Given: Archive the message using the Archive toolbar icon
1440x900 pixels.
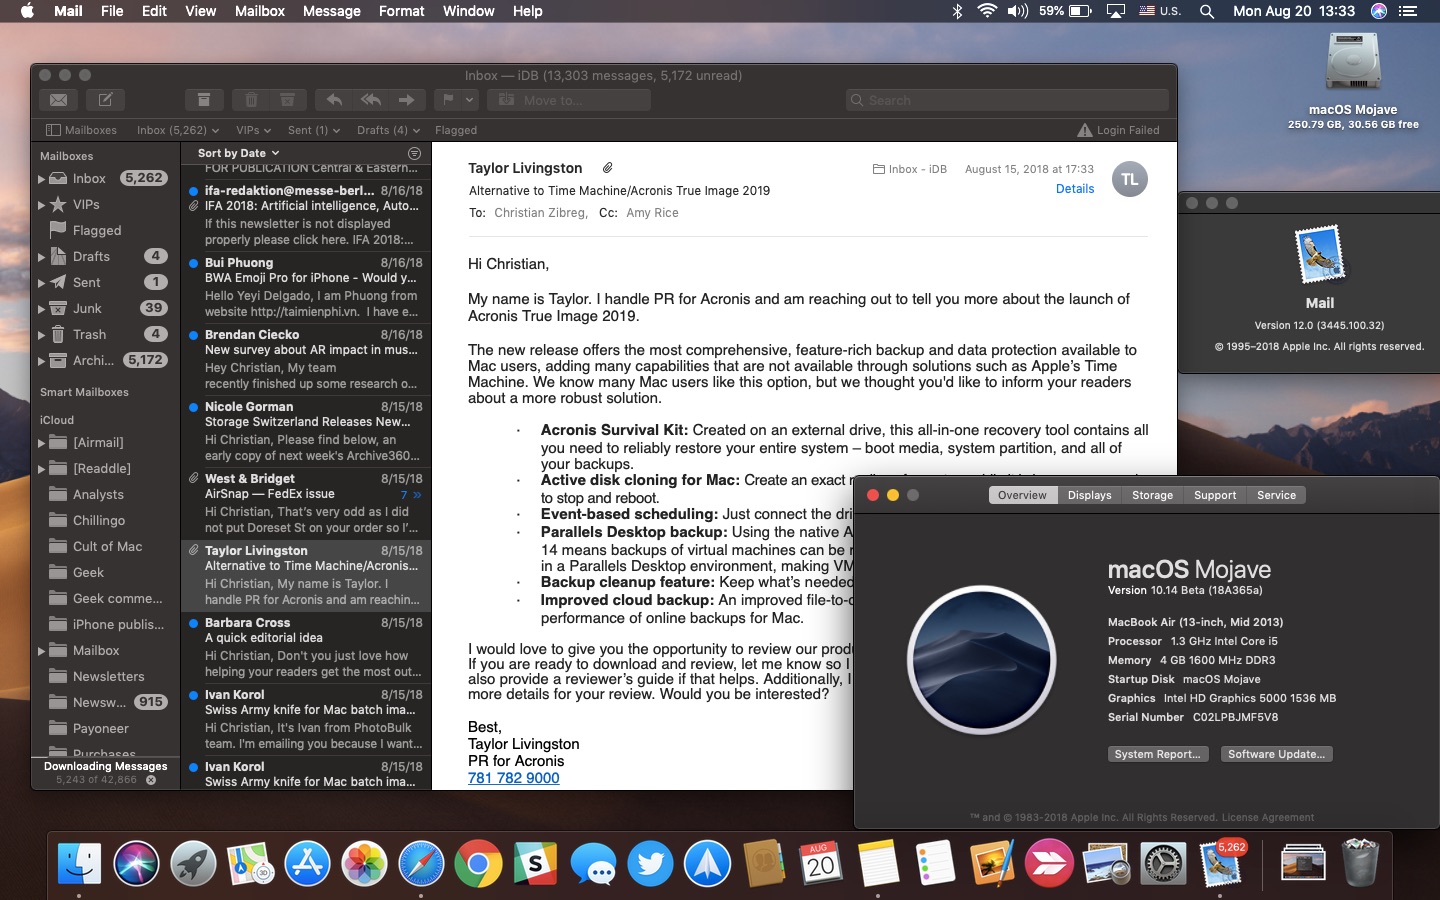Looking at the screenshot, I should [x=205, y=100].
